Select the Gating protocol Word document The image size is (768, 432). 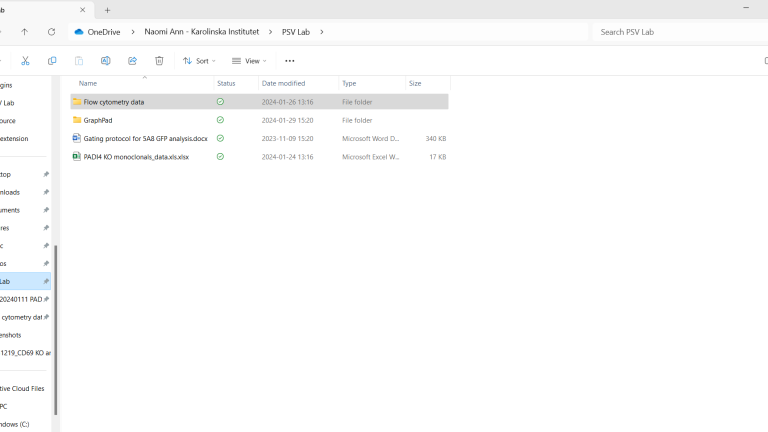tap(145, 139)
